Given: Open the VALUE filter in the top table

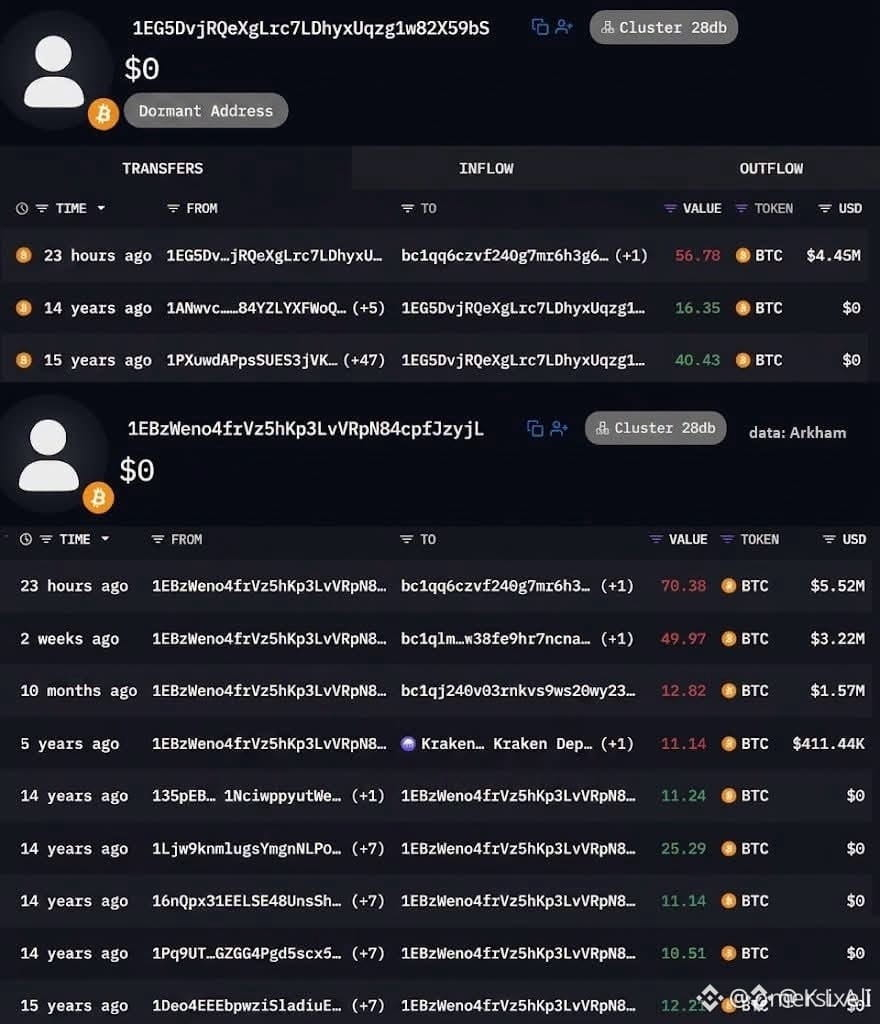Looking at the screenshot, I should coord(670,208).
